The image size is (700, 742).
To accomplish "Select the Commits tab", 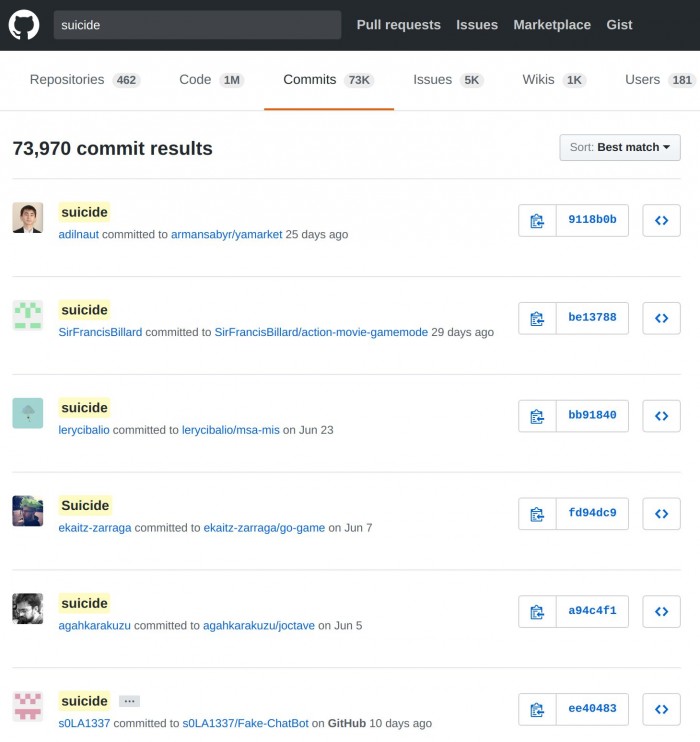I will click(329, 80).
